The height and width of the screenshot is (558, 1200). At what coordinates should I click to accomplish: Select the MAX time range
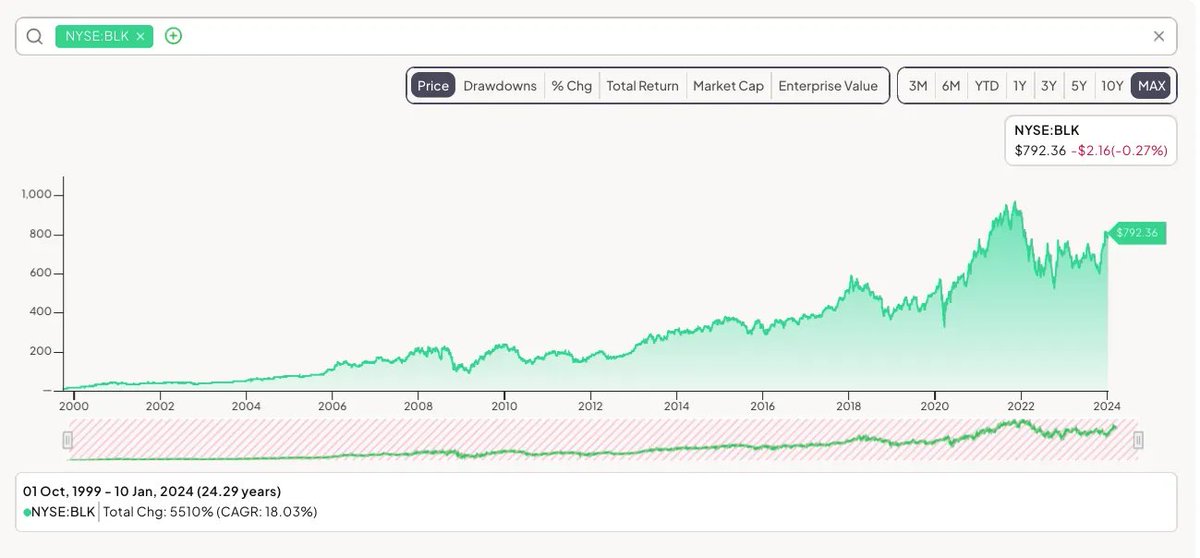pyautogui.click(x=1152, y=86)
